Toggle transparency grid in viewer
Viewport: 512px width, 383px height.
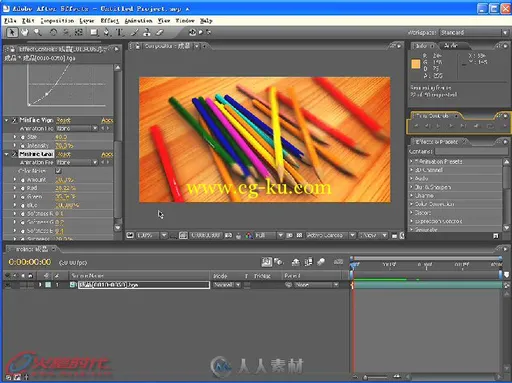pyautogui.click(x=299, y=235)
